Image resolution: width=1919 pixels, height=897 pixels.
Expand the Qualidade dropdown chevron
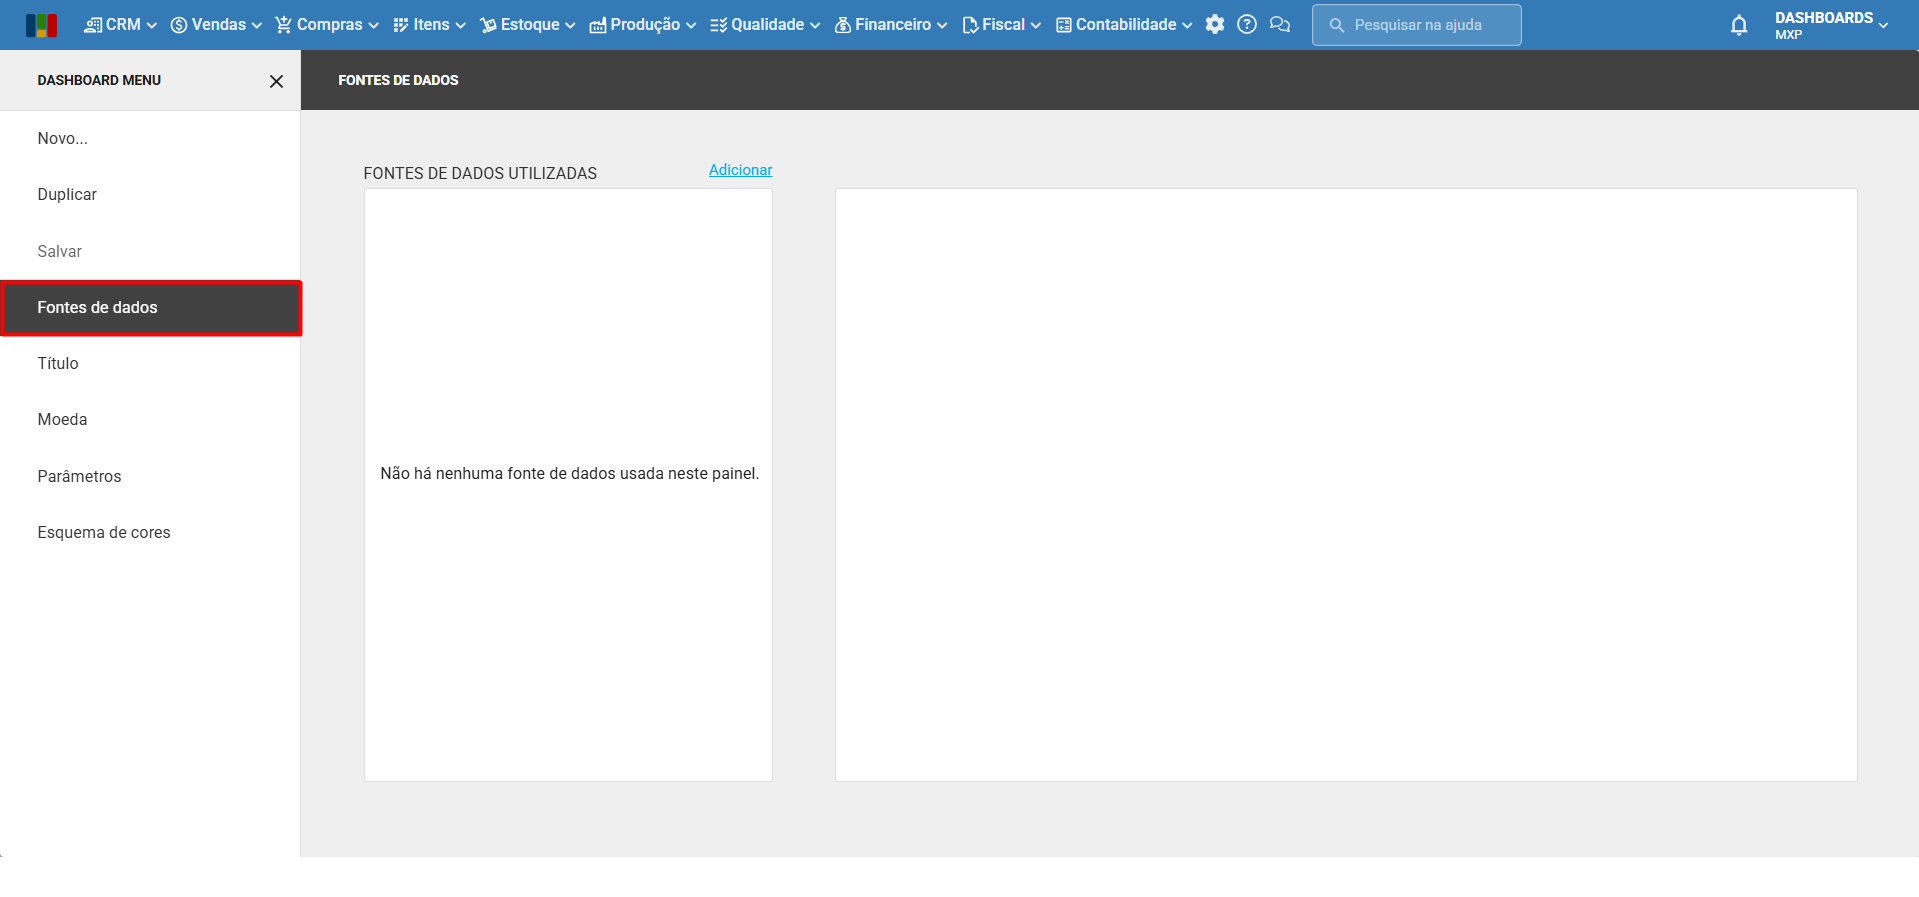point(815,26)
